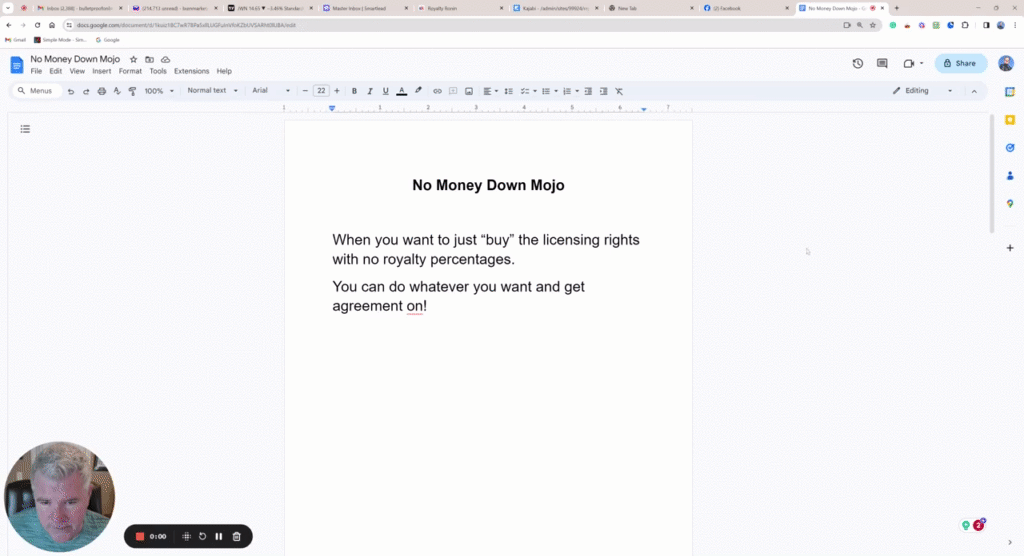The height and width of the screenshot is (556, 1024).
Task: Add a comment from the toolbar
Action: [x=453, y=91]
